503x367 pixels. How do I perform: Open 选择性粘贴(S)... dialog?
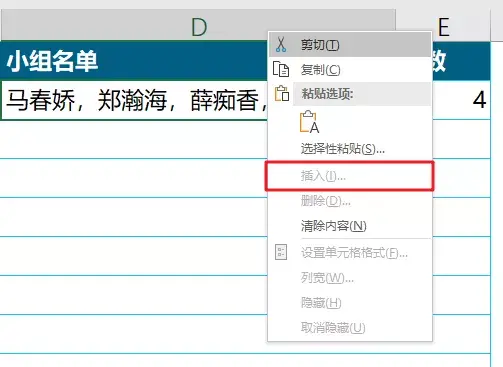tap(350, 149)
